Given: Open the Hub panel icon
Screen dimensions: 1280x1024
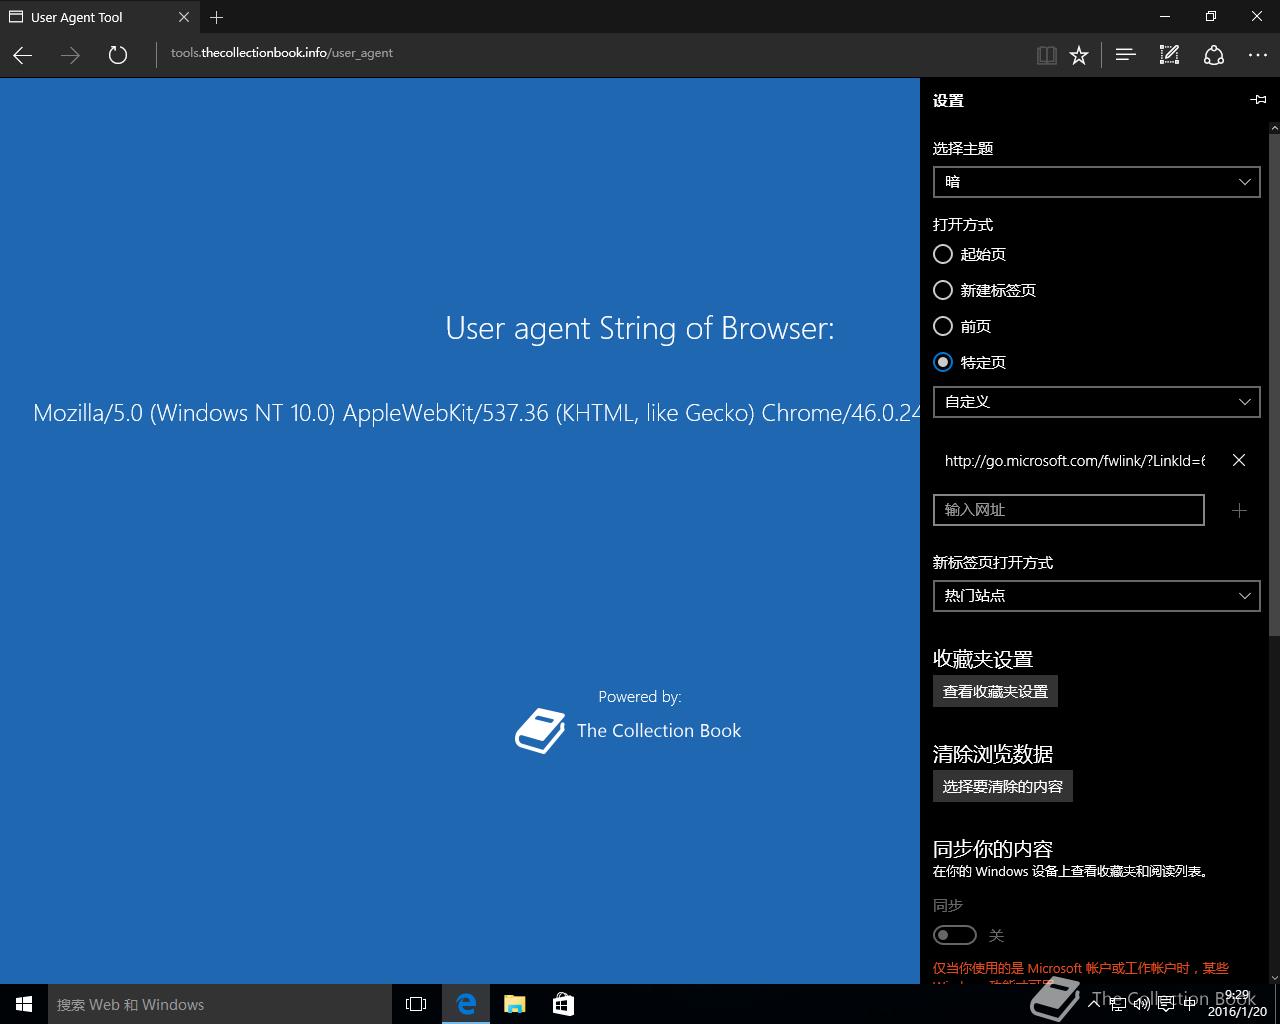Looking at the screenshot, I should (x=1125, y=55).
